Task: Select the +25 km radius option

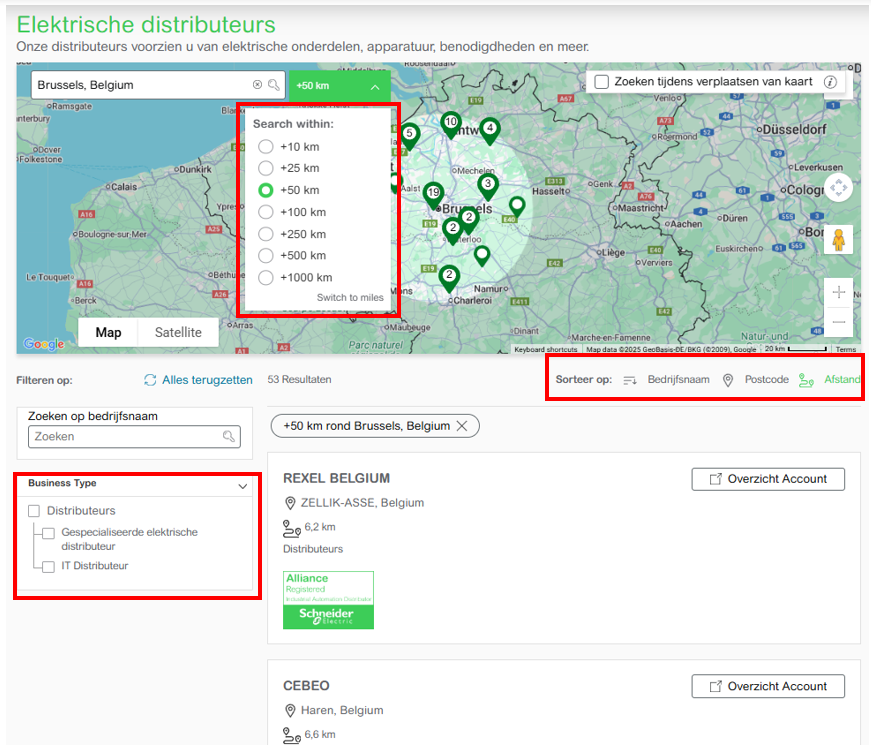Action: click(266, 168)
